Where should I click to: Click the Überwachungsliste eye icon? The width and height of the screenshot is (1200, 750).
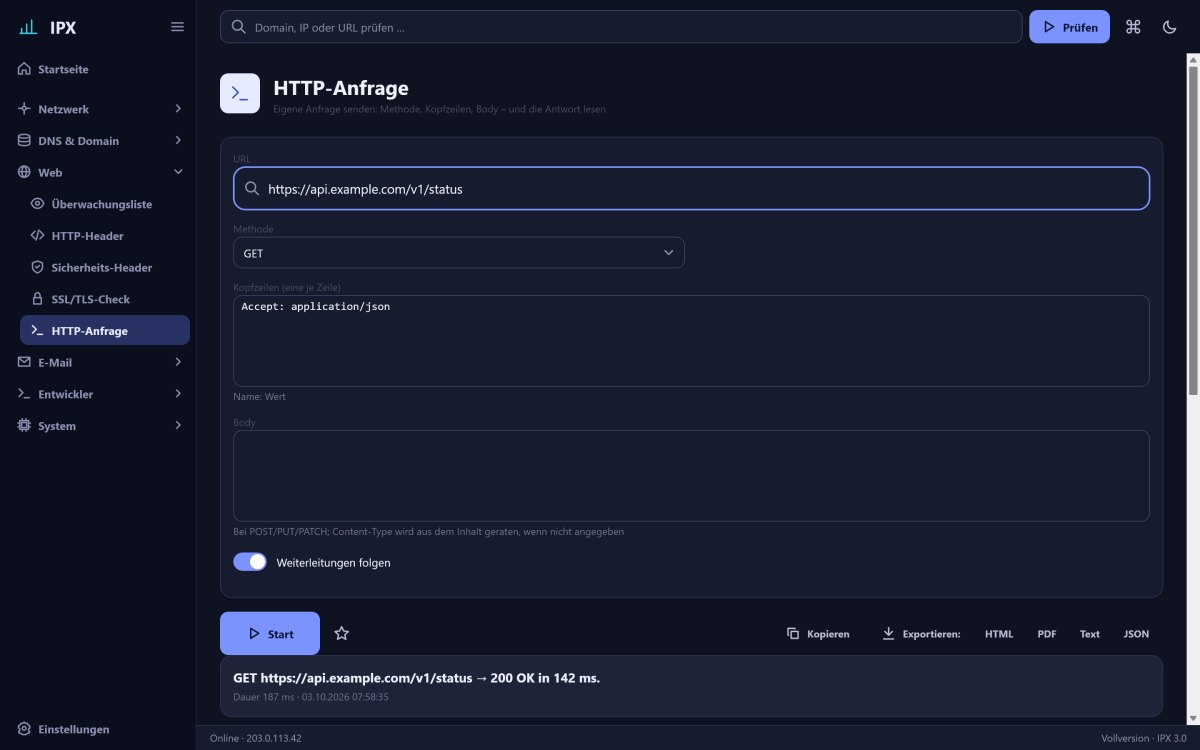38,204
